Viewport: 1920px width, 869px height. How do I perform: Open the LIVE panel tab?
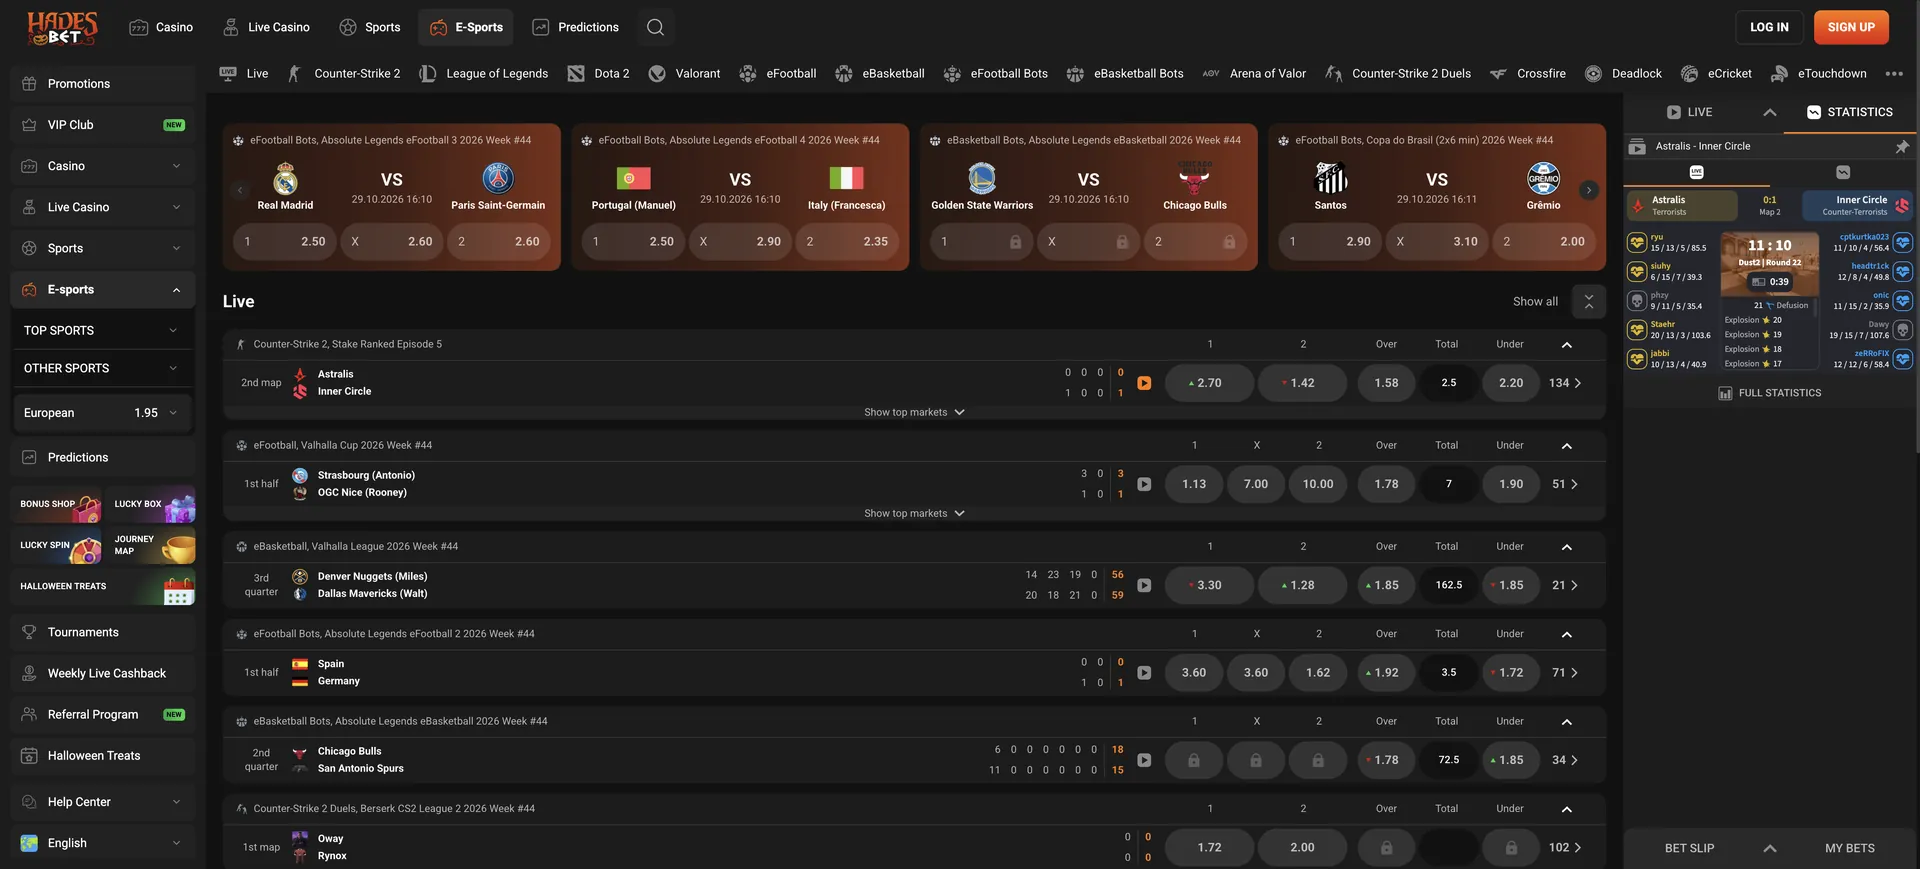coord(1690,112)
